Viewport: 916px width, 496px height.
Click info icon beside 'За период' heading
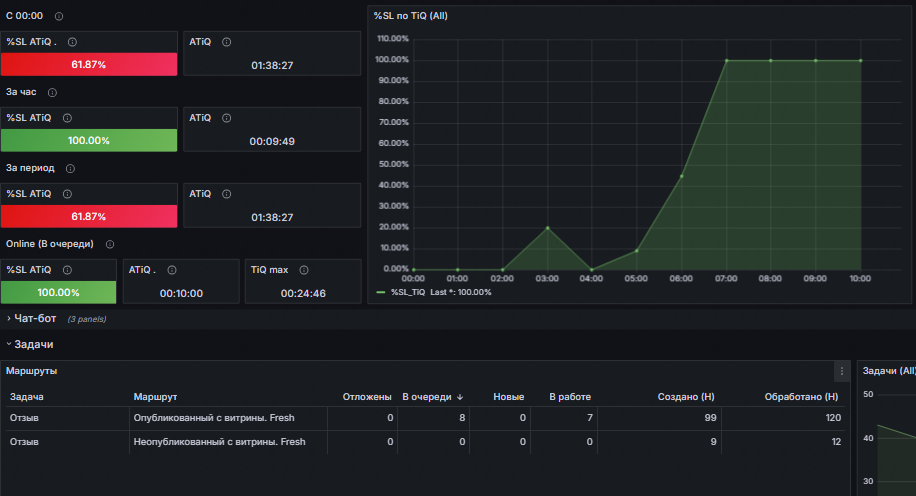pyautogui.click(x=70, y=168)
